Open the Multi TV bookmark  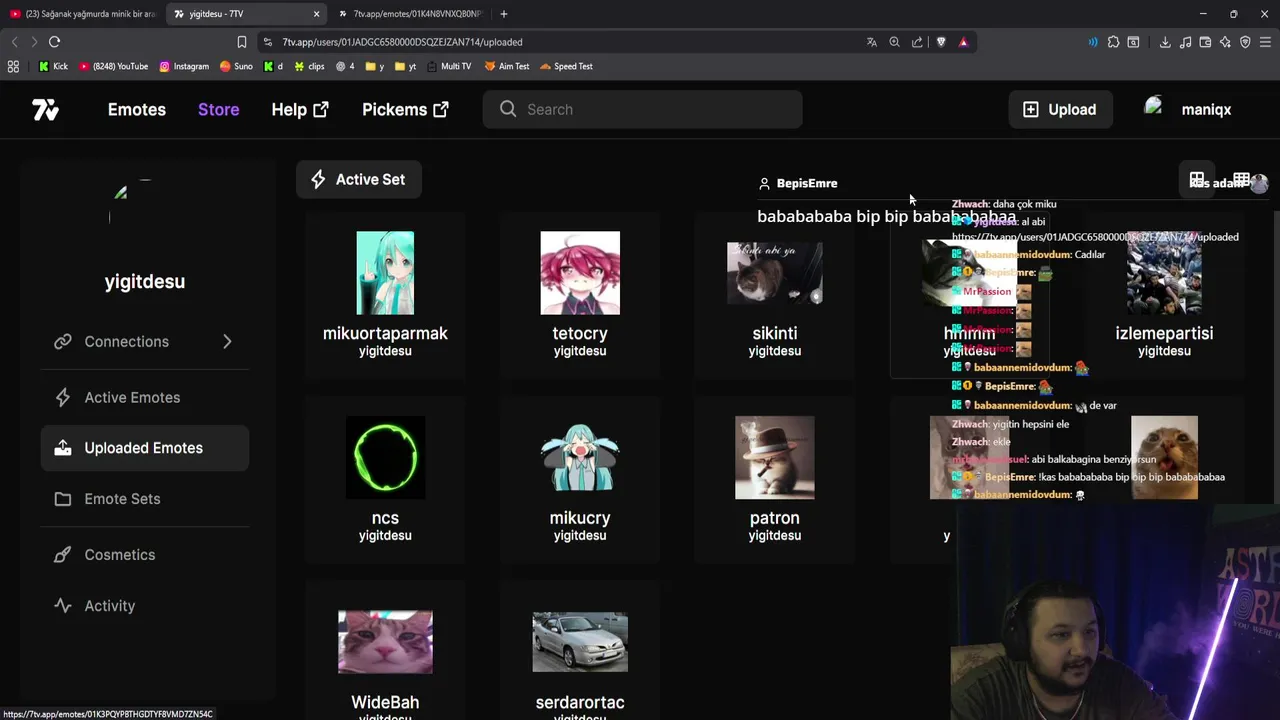[x=448, y=66]
